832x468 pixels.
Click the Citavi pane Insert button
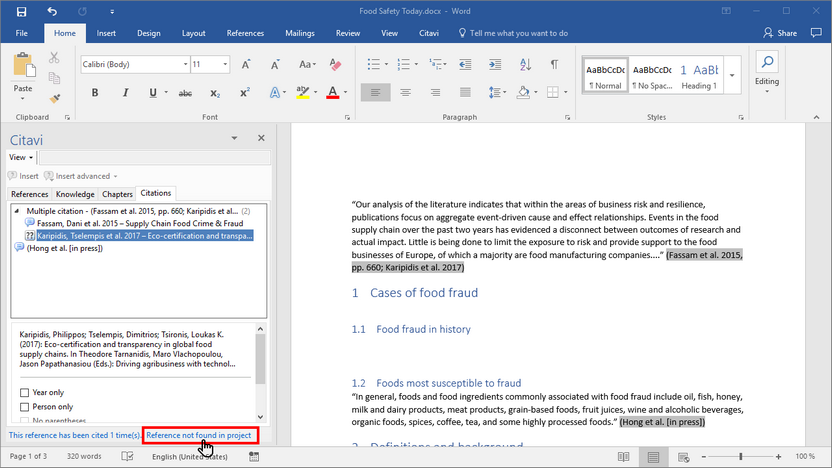click(x=23, y=176)
